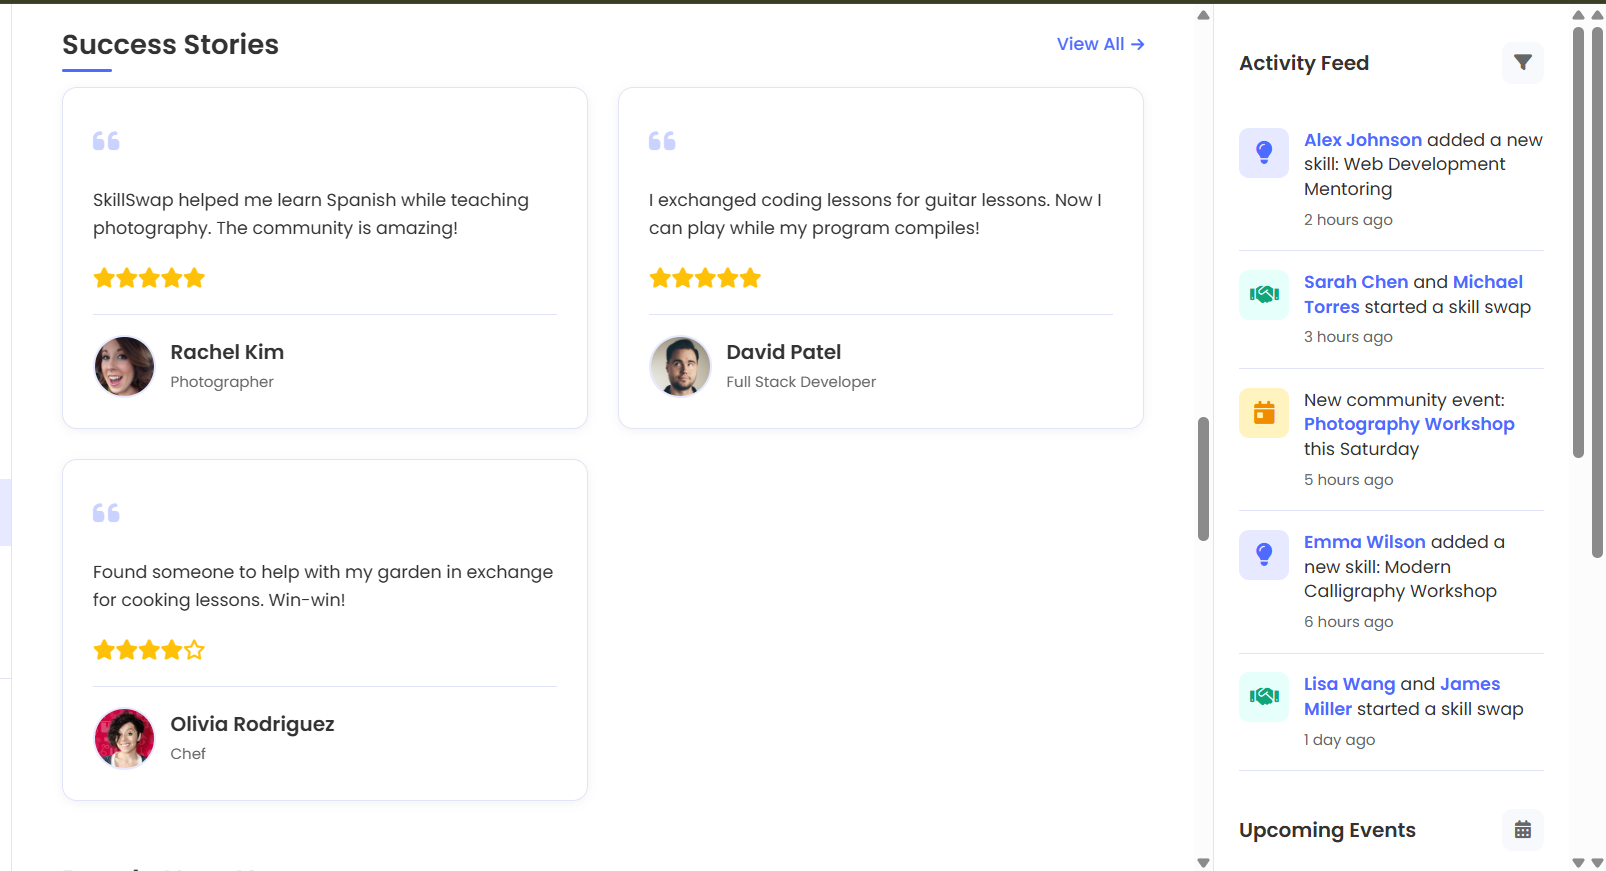Click the lightbulb icon beside Alex Johnson
Image resolution: width=1606 pixels, height=871 pixels.
pyautogui.click(x=1264, y=153)
